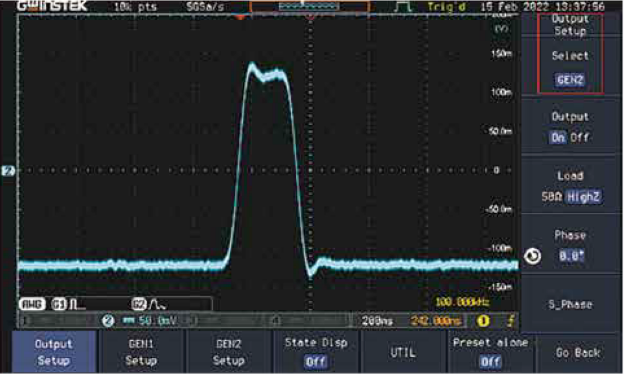Click the Go Back button

tap(578, 352)
